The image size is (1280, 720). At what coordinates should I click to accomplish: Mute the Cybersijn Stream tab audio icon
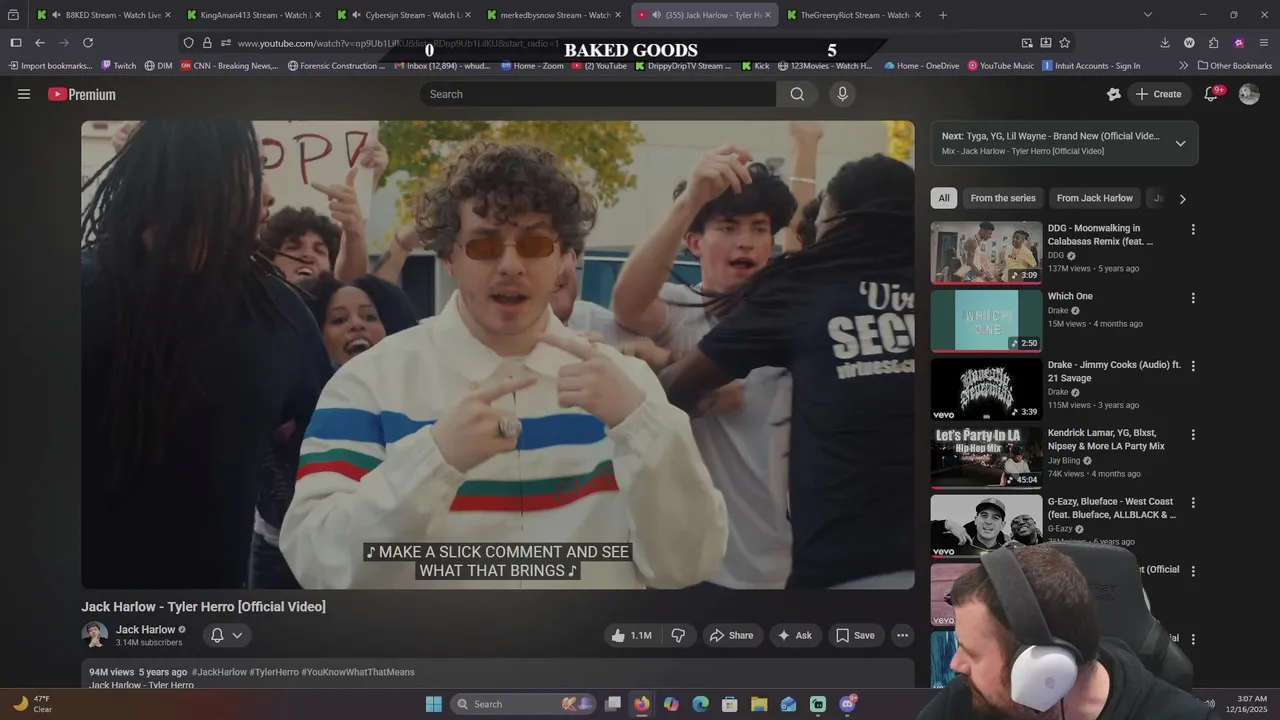(356, 15)
